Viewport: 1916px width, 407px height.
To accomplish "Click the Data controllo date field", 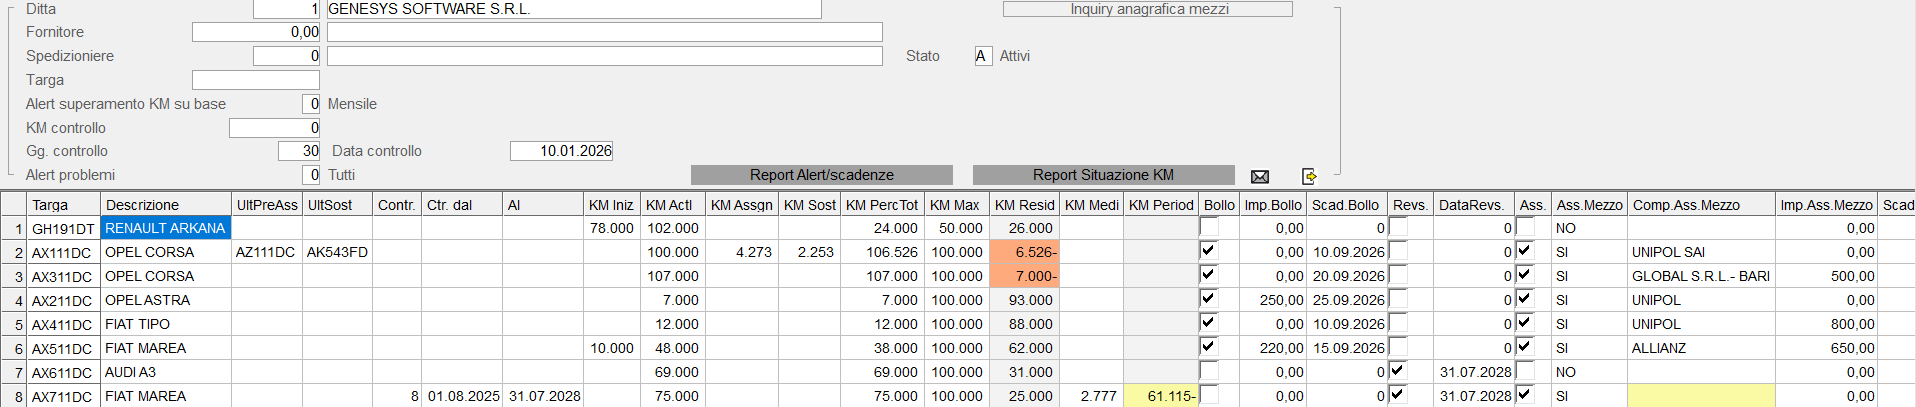I will [x=561, y=151].
